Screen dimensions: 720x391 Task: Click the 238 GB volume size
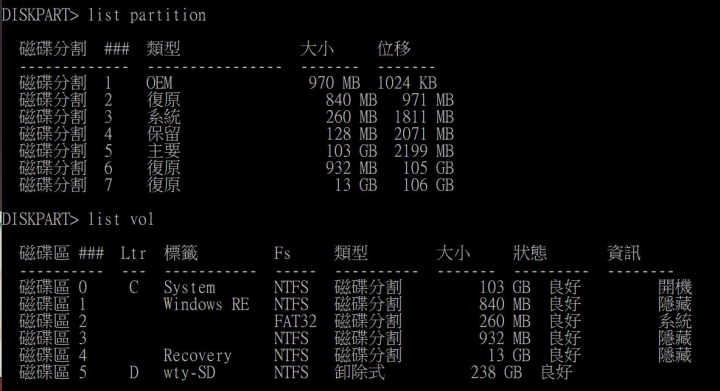coord(496,372)
